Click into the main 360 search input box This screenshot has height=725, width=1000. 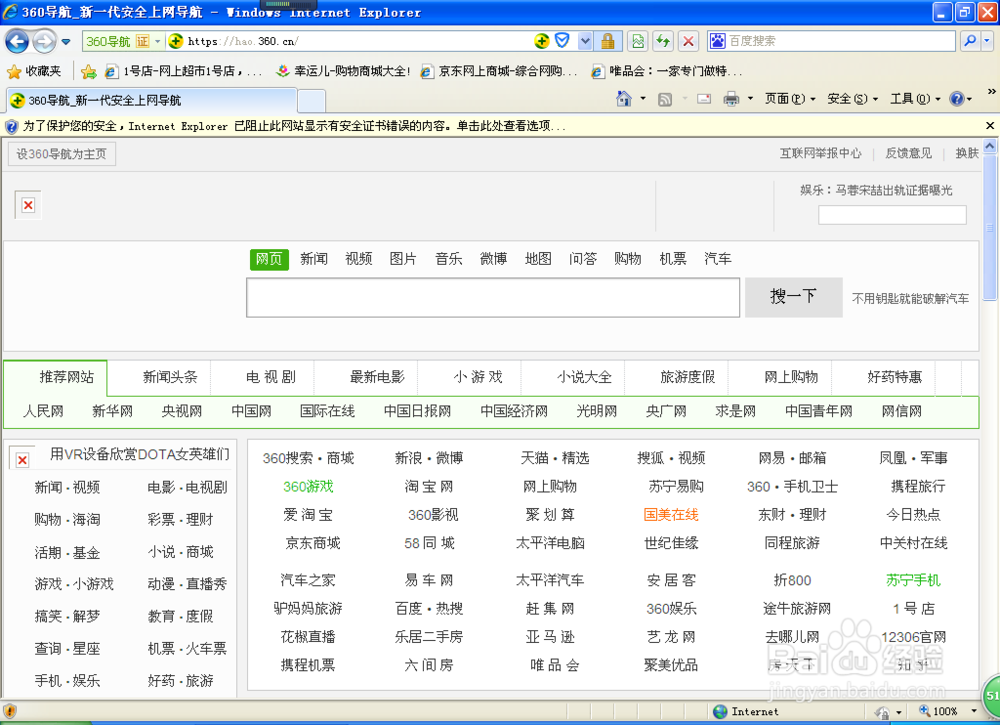[x=493, y=297]
